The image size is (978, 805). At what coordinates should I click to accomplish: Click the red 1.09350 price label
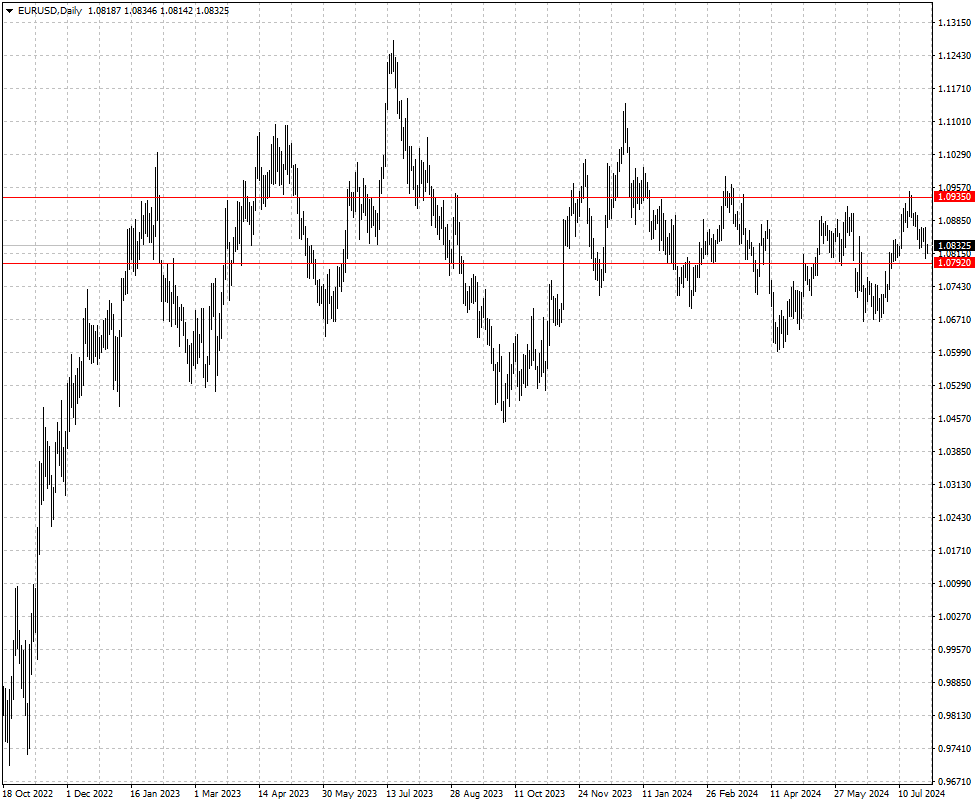click(x=954, y=197)
